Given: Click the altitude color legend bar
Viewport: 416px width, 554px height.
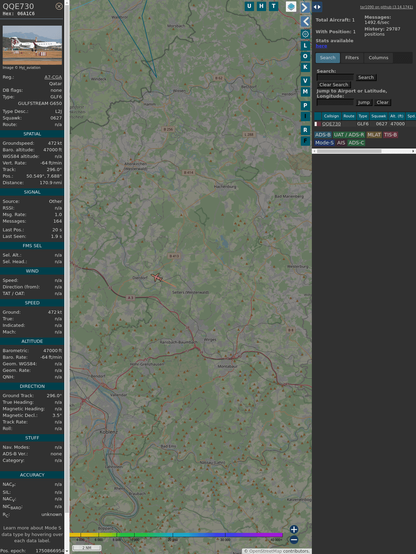Looking at the screenshot, I should click(176, 535).
